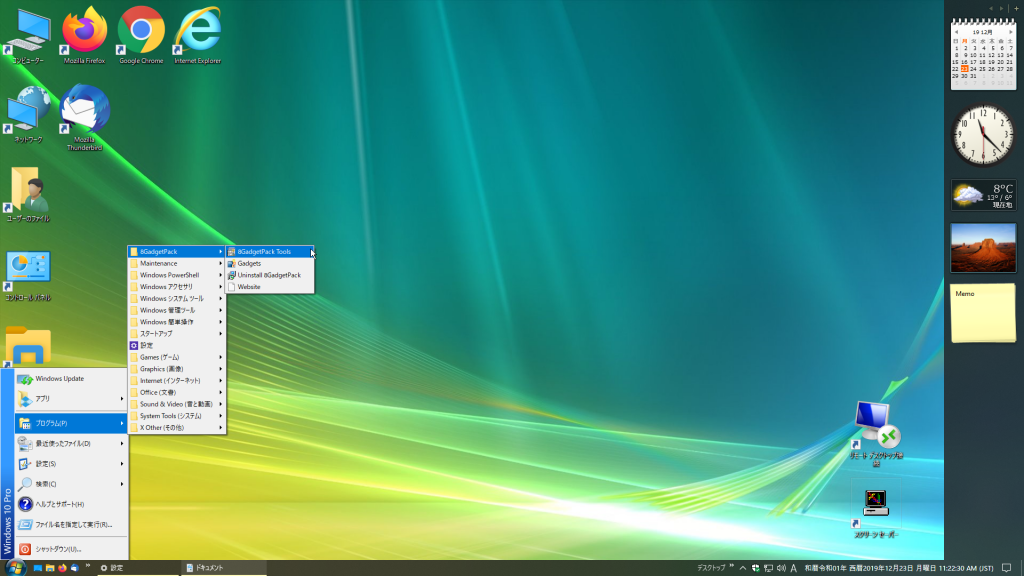
Task: Open the コンピューター desktop icon
Action: point(28,36)
